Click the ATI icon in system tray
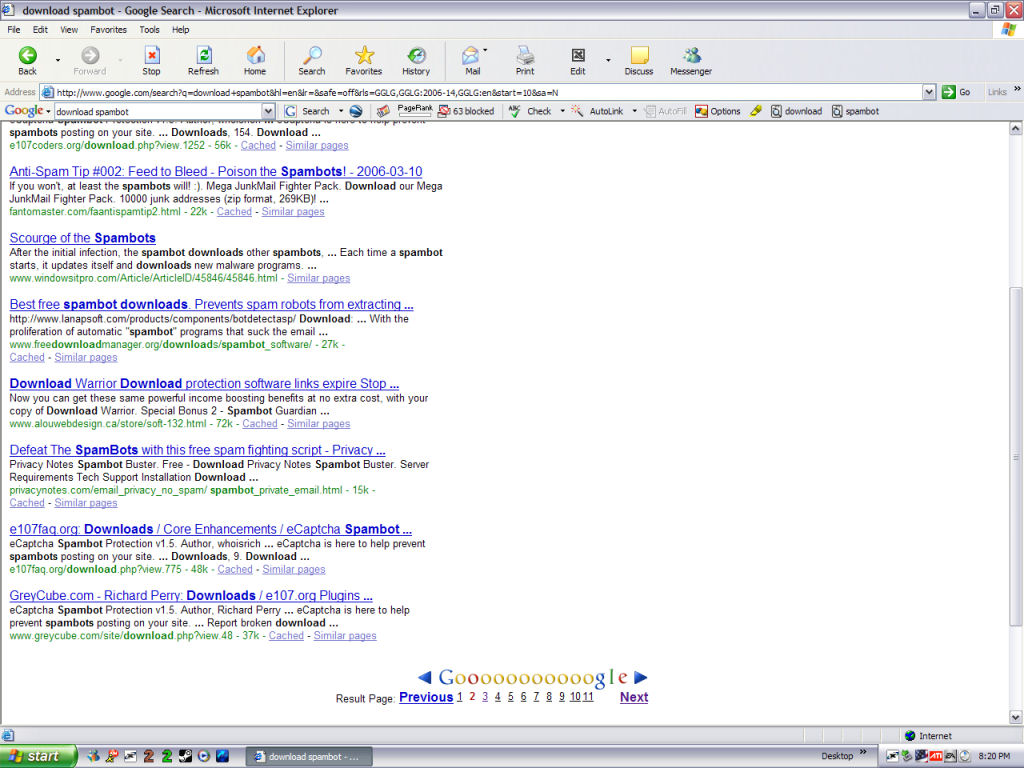The height and width of the screenshot is (768, 1024). tap(935, 756)
